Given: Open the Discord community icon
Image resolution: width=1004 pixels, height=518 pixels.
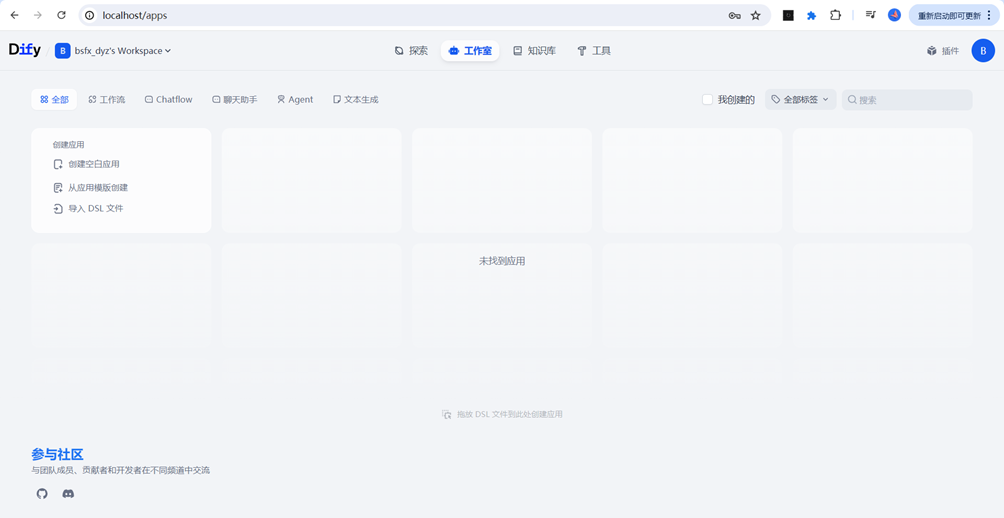Looking at the screenshot, I should tap(68, 494).
